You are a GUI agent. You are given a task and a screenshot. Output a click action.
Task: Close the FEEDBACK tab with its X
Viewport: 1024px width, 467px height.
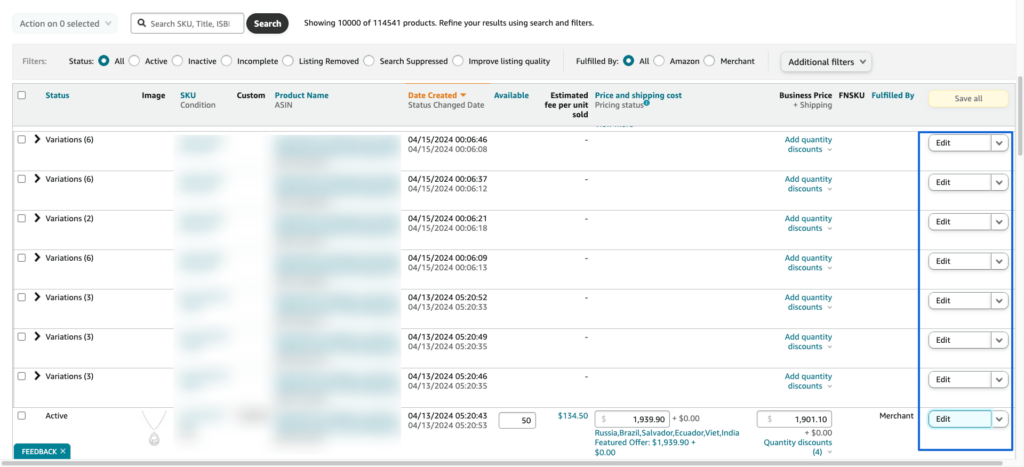[63, 451]
